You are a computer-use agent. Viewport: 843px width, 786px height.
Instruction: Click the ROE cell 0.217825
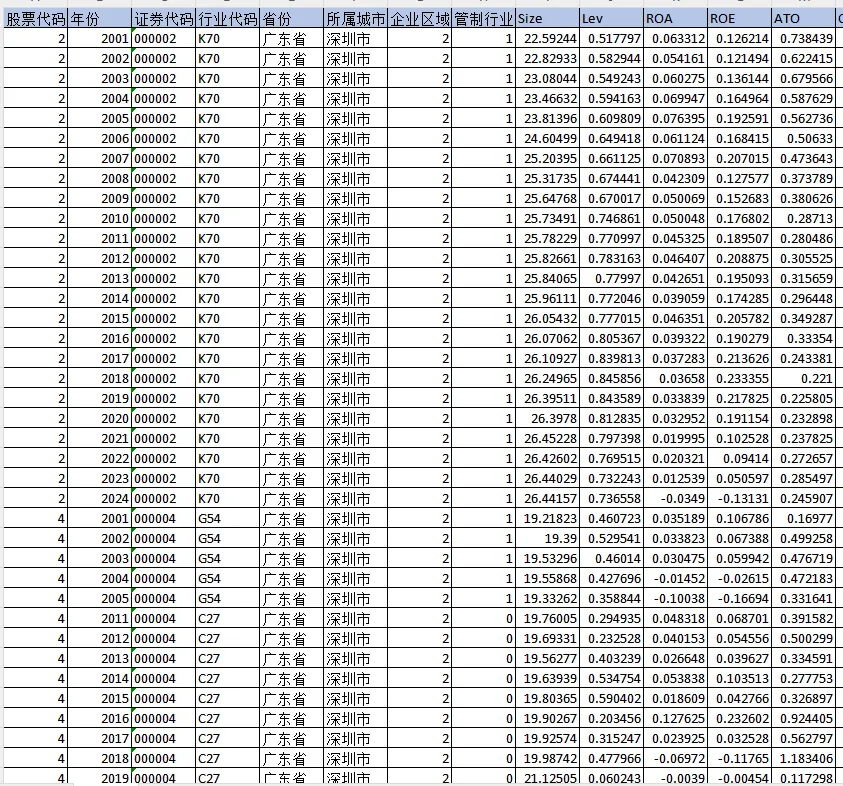(739, 398)
